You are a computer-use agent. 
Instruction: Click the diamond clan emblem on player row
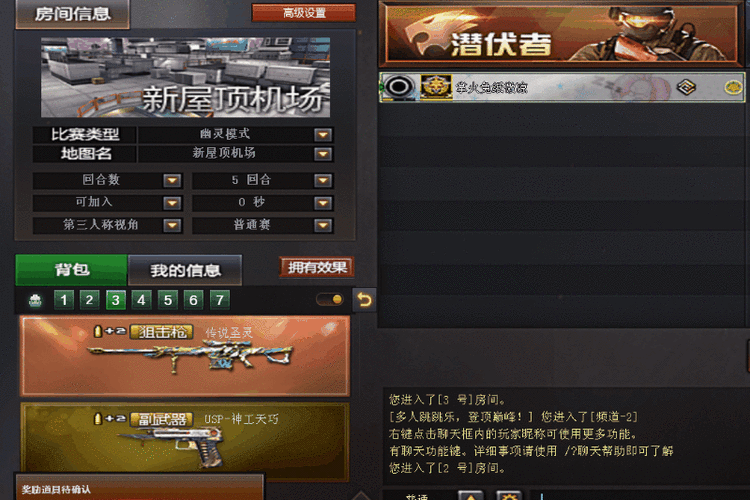[x=686, y=87]
